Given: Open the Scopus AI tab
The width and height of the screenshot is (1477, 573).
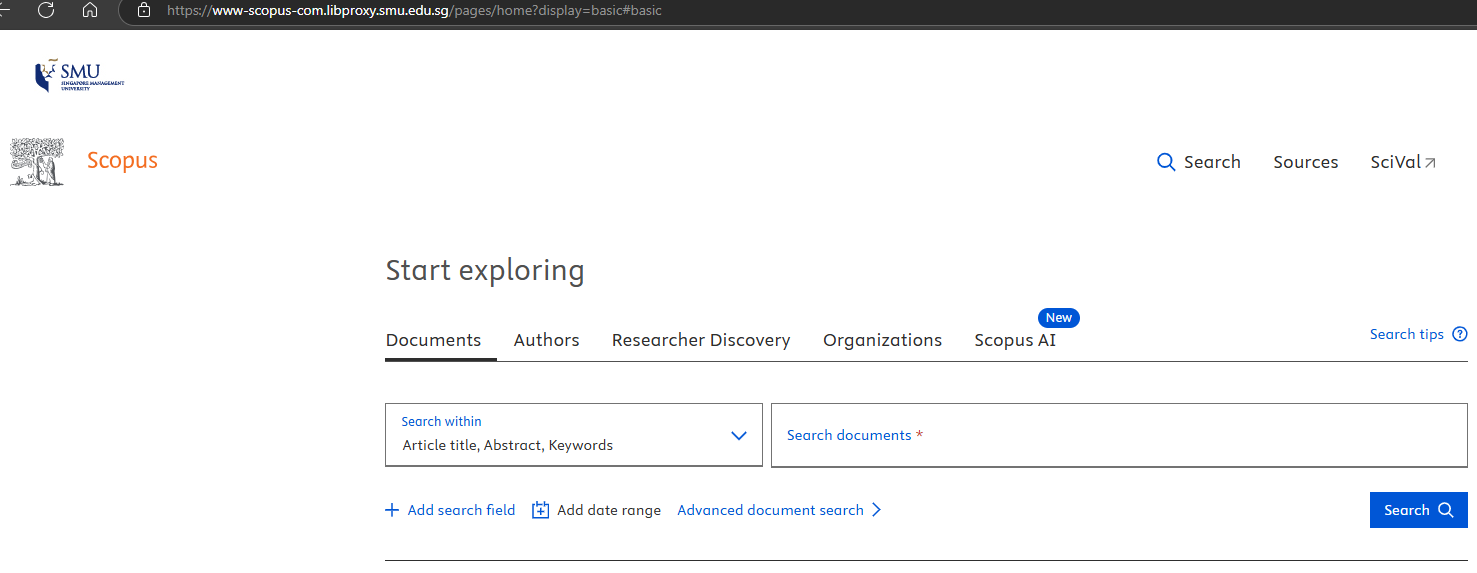Looking at the screenshot, I should [x=1015, y=340].
